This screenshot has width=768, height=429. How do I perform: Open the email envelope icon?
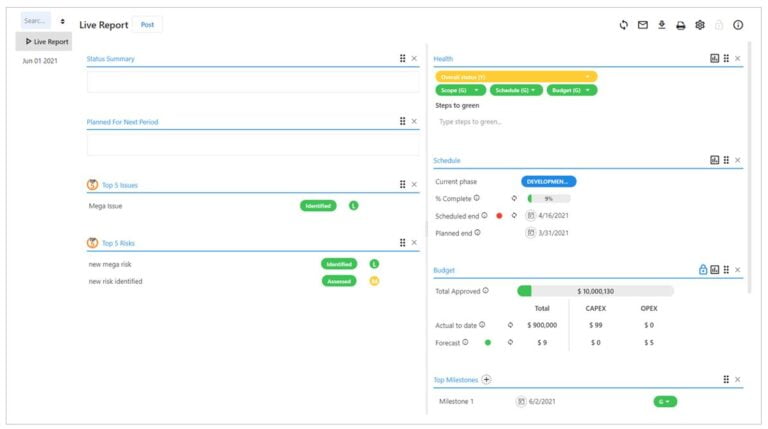(643, 25)
